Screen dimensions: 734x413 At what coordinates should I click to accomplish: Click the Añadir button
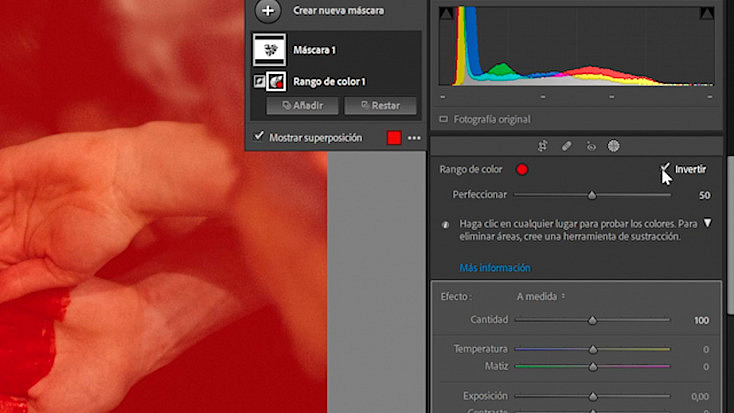(x=302, y=105)
